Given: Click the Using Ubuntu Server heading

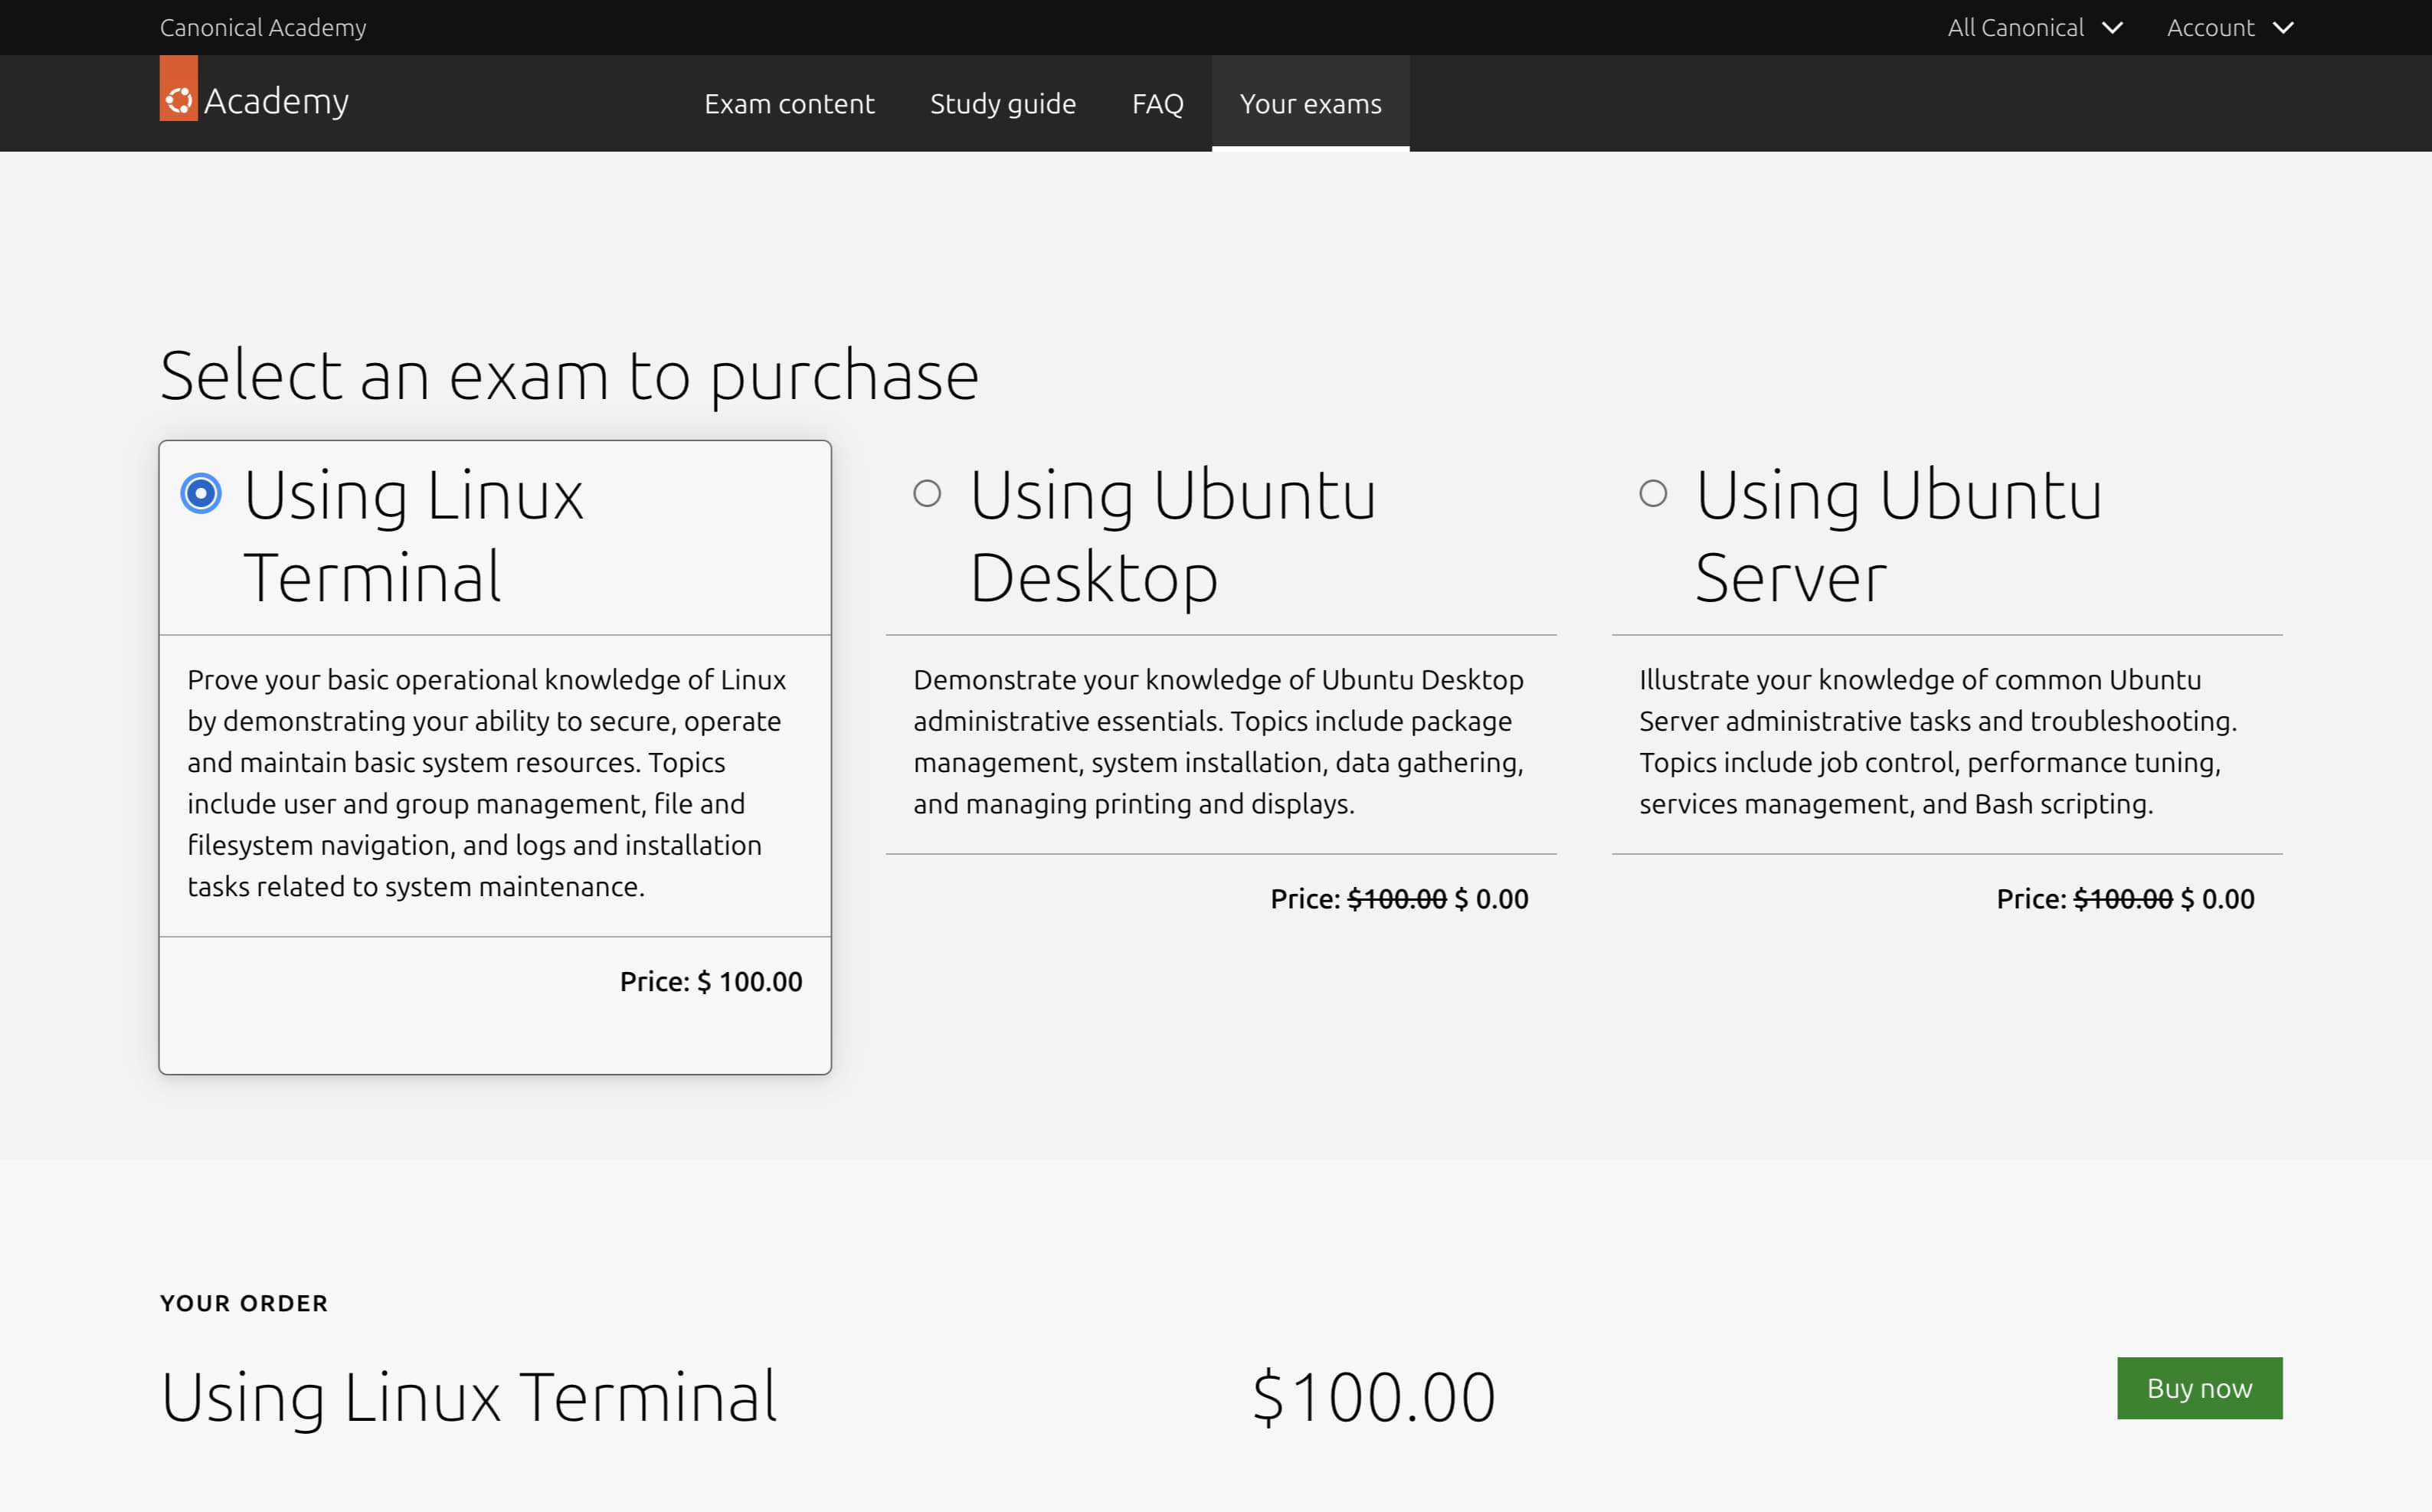Looking at the screenshot, I should (1898, 536).
